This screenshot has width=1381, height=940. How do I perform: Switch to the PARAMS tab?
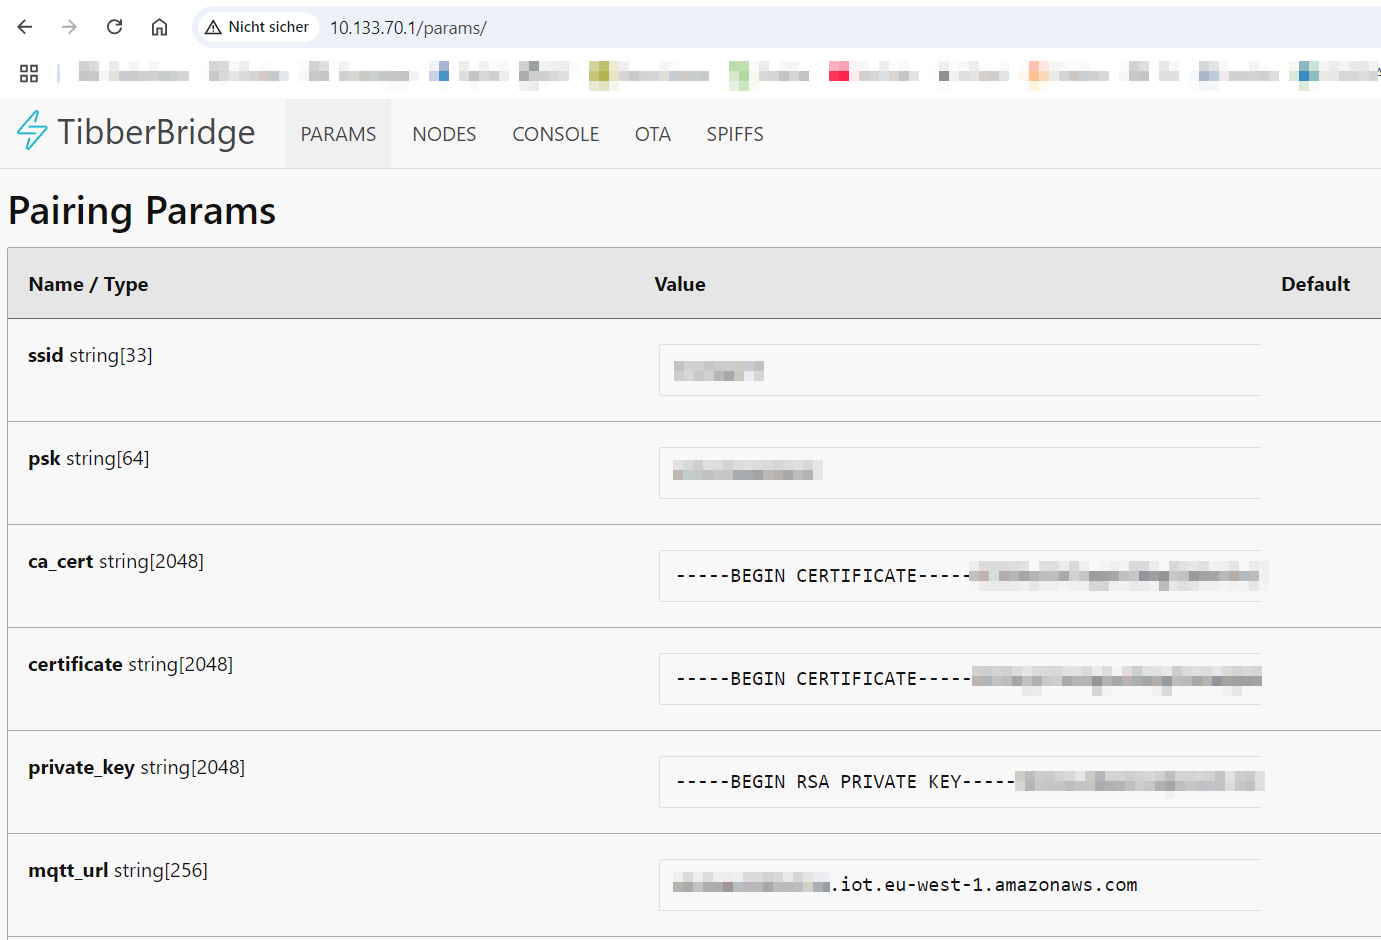click(x=338, y=134)
